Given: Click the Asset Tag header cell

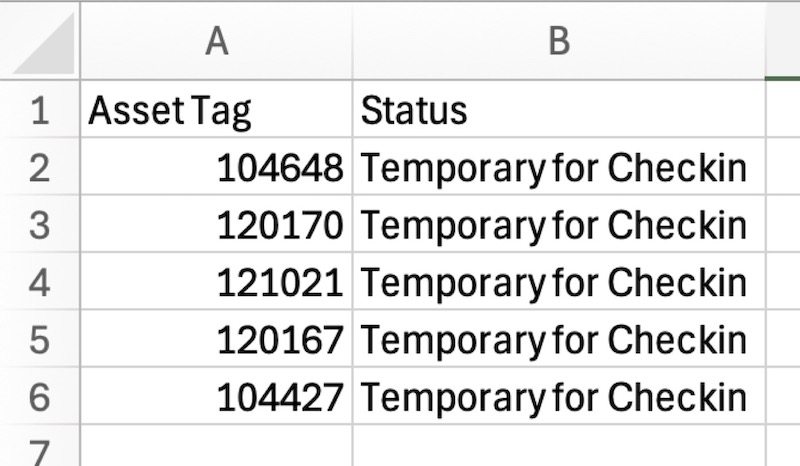Looking at the screenshot, I should pyautogui.click(x=216, y=109).
